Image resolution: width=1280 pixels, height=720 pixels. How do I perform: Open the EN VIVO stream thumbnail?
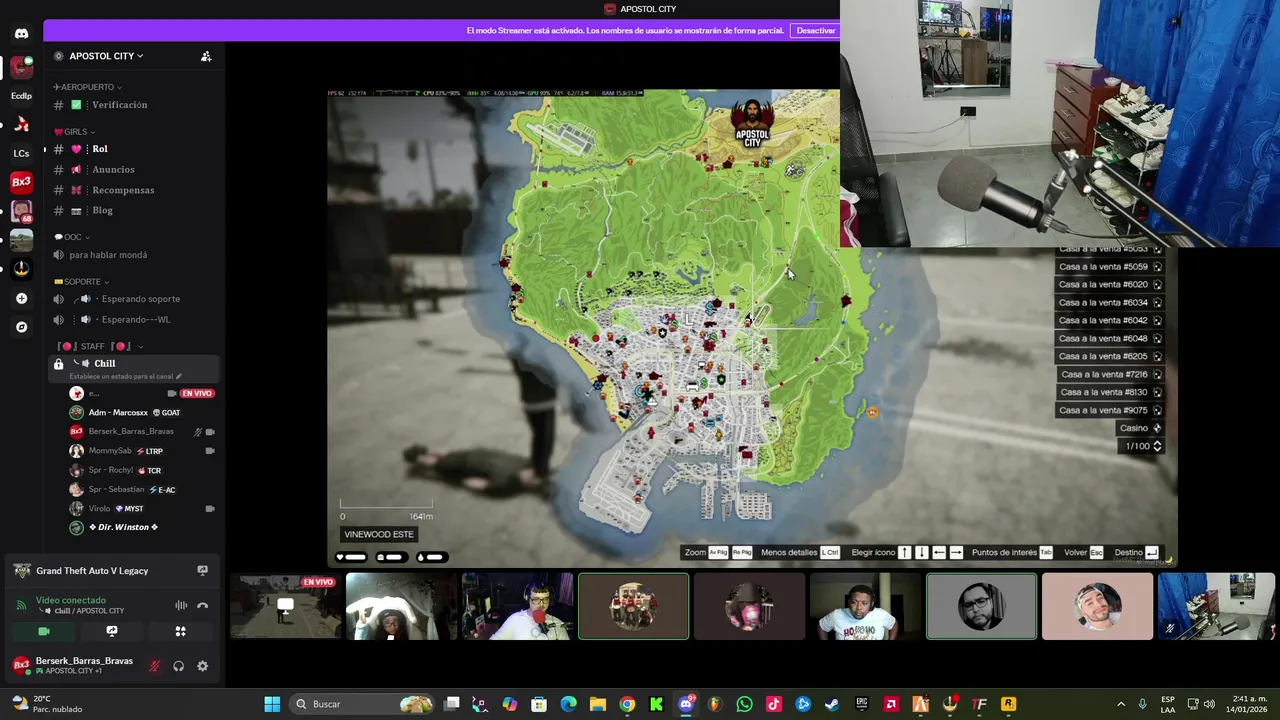[x=285, y=606]
